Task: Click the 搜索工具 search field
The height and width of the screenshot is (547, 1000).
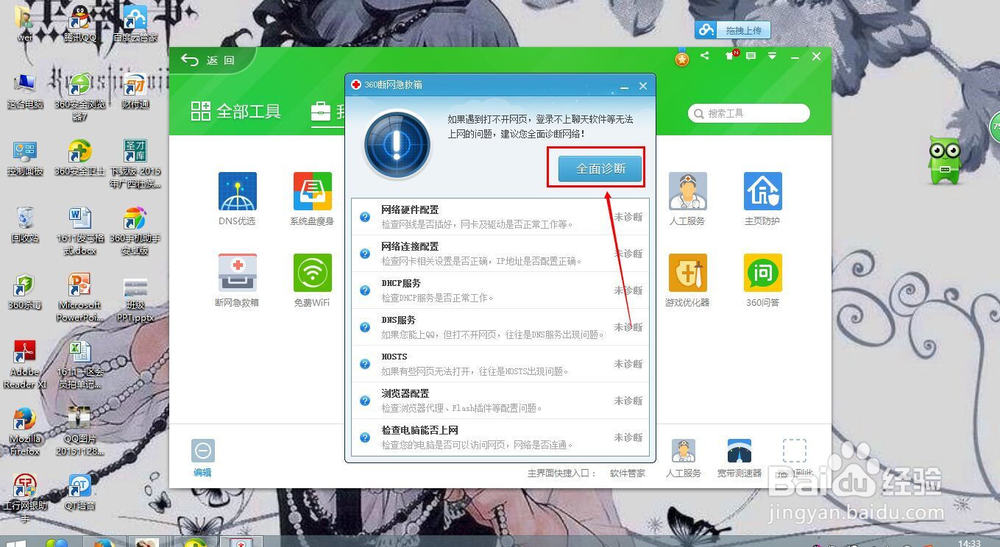Action: (749, 113)
